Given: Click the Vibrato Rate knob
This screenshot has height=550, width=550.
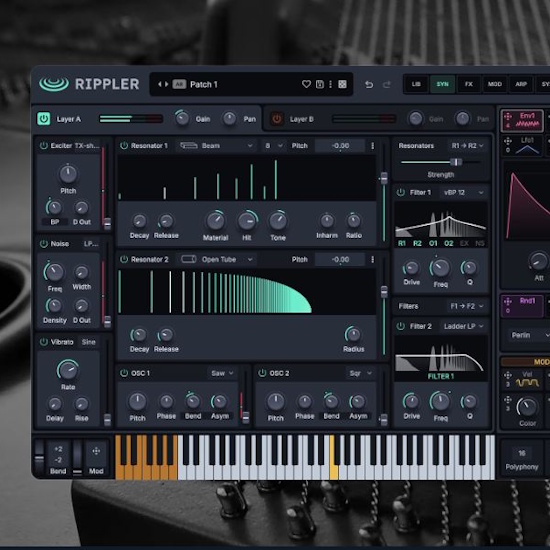Looking at the screenshot, I should (68, 370).
